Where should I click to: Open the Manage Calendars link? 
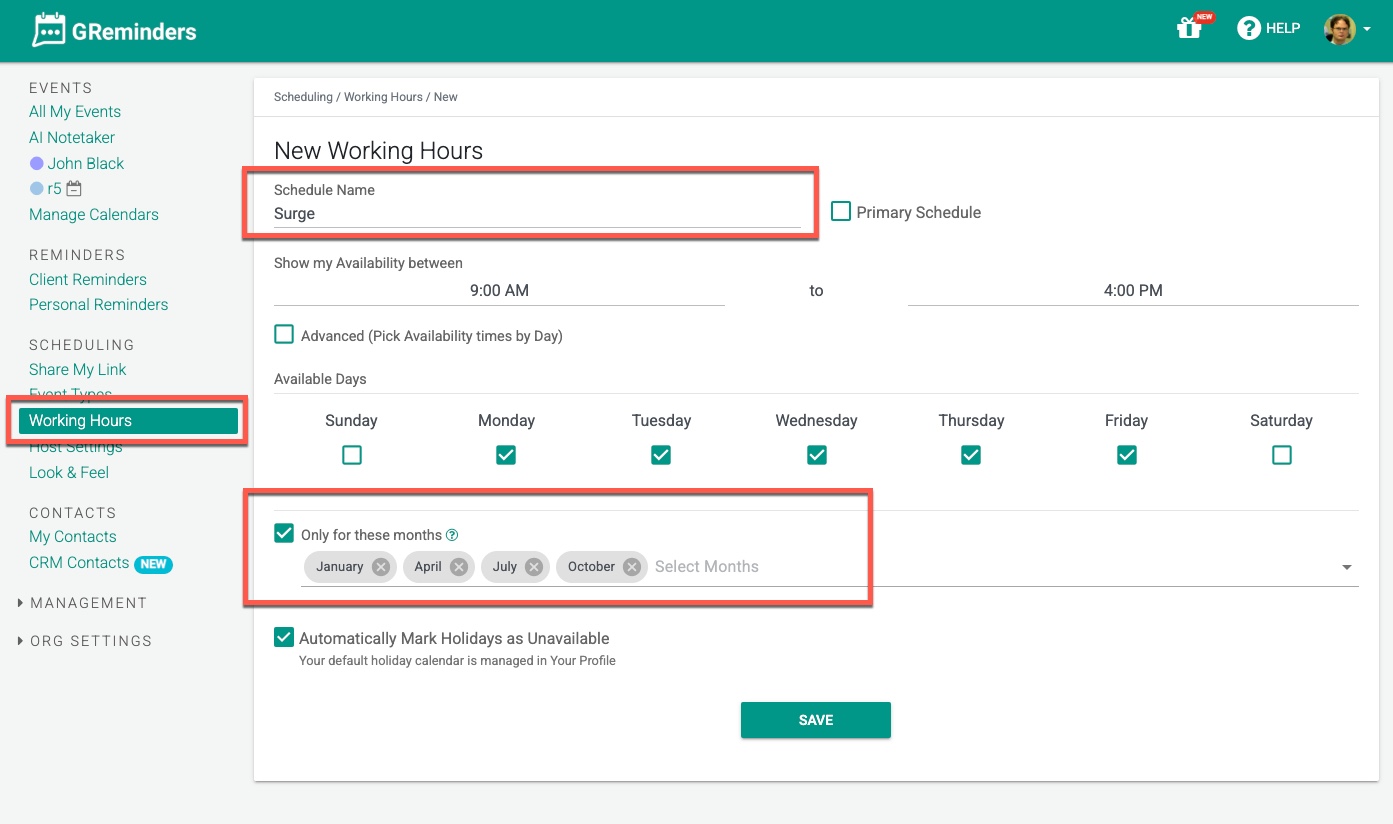click(93, 214)
